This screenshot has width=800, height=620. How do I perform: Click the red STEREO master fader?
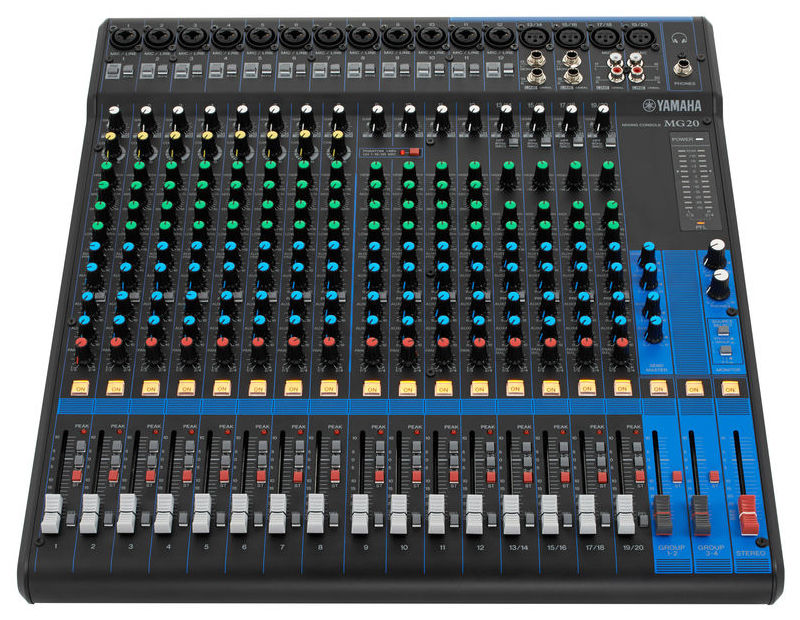[x=749, y=515]
